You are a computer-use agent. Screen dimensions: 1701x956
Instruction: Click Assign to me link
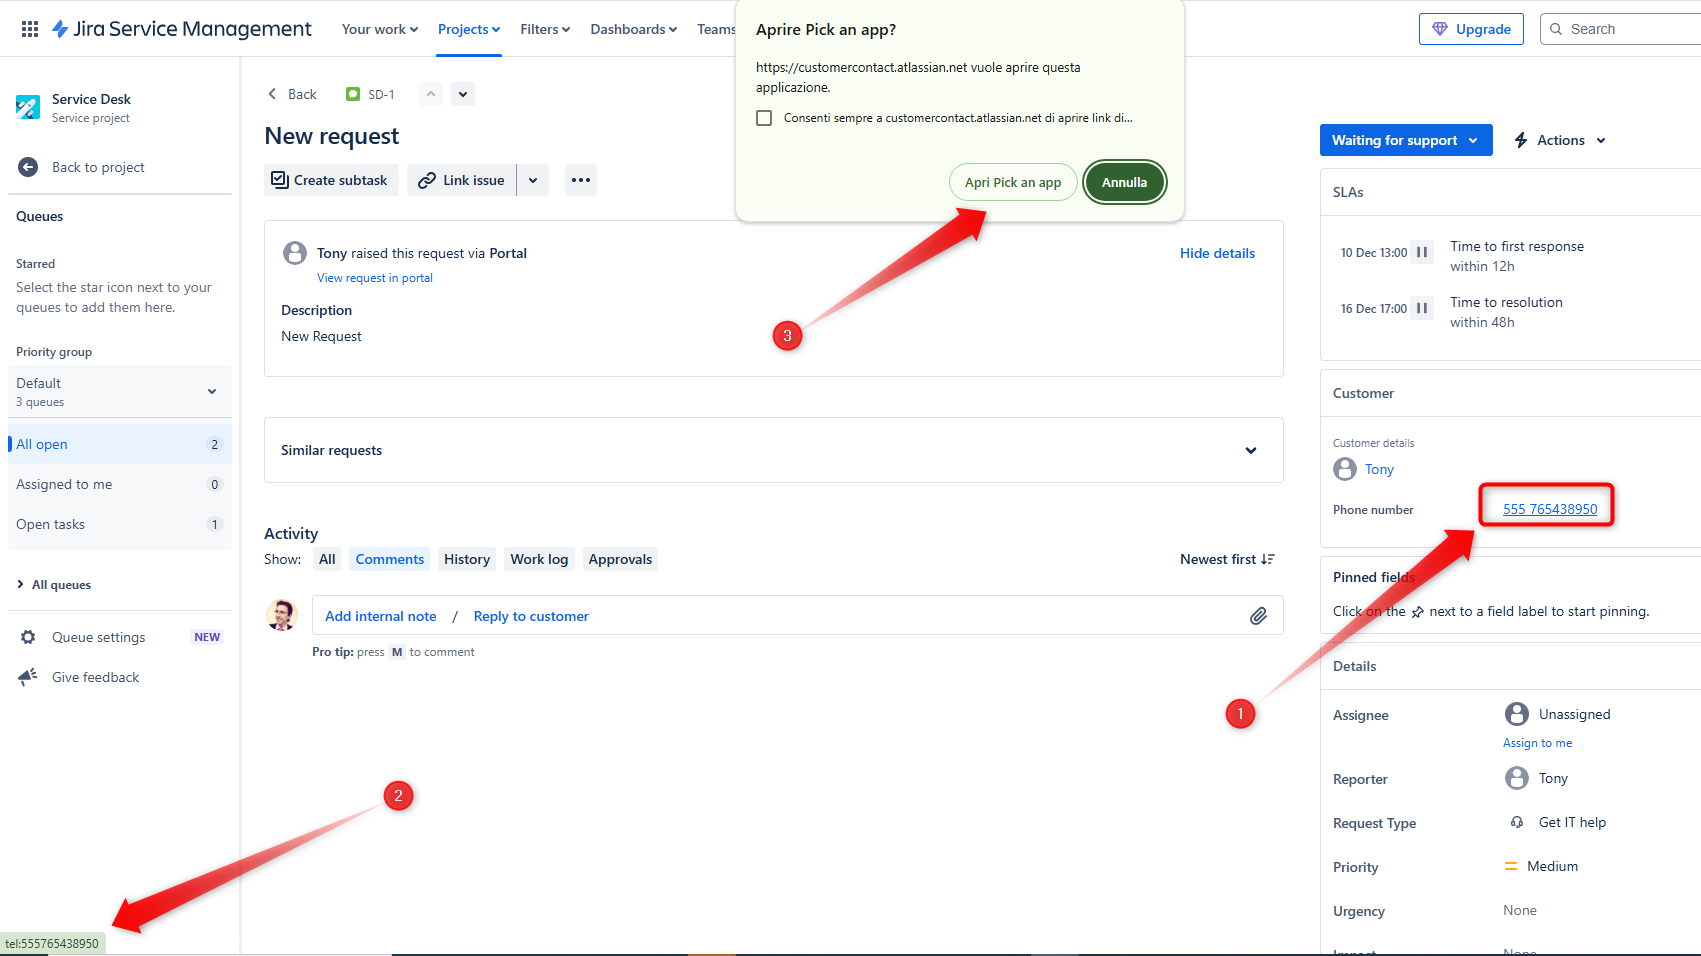pos(1537,743)
